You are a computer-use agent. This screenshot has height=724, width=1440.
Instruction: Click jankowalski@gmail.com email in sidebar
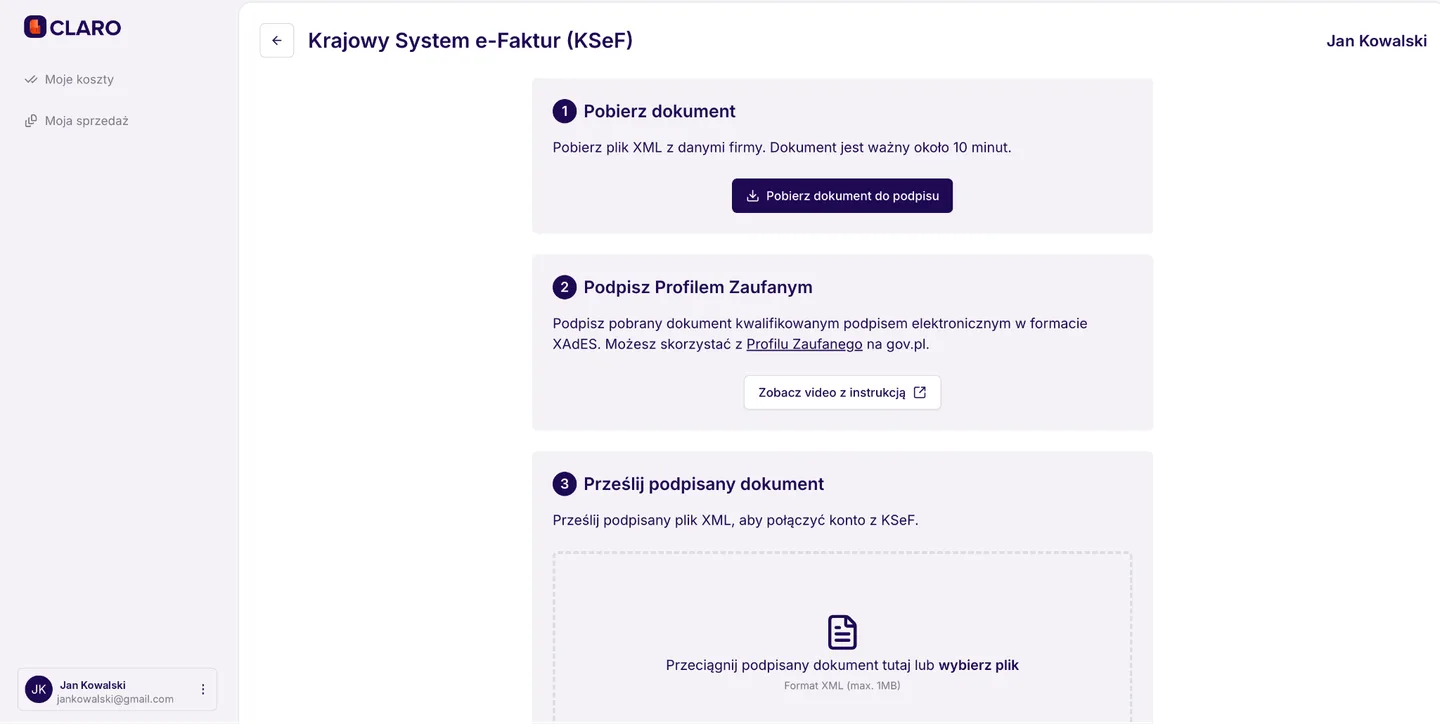click(115, 699)
